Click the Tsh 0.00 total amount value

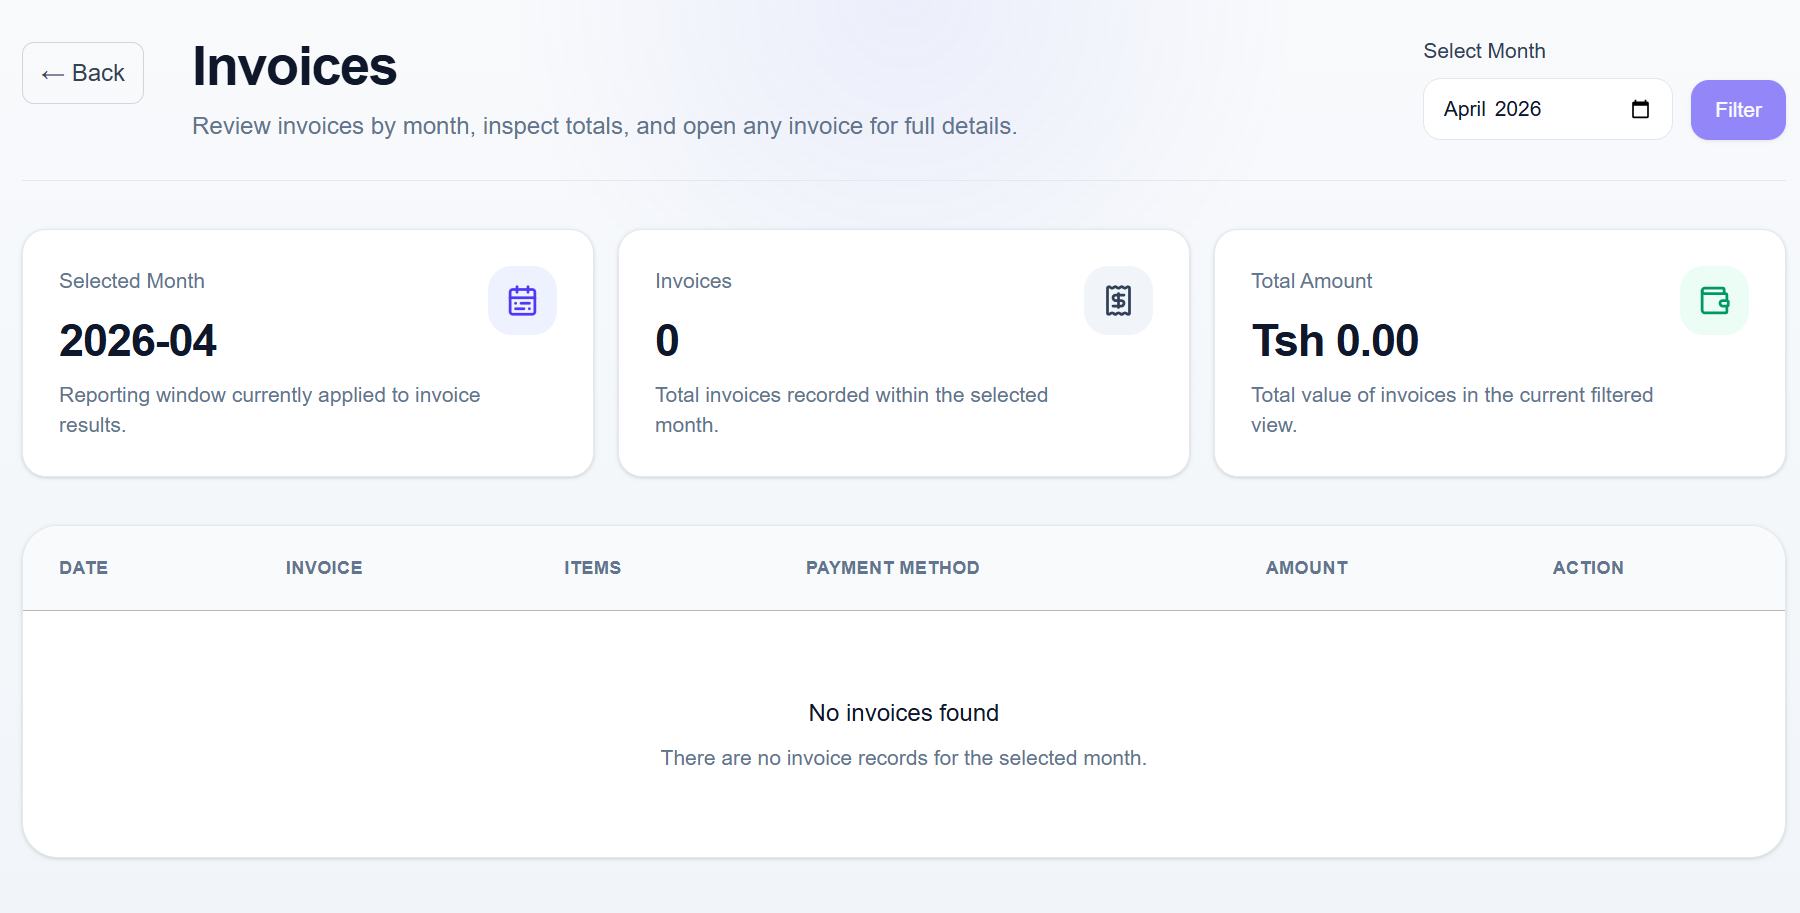[1335, 341]
